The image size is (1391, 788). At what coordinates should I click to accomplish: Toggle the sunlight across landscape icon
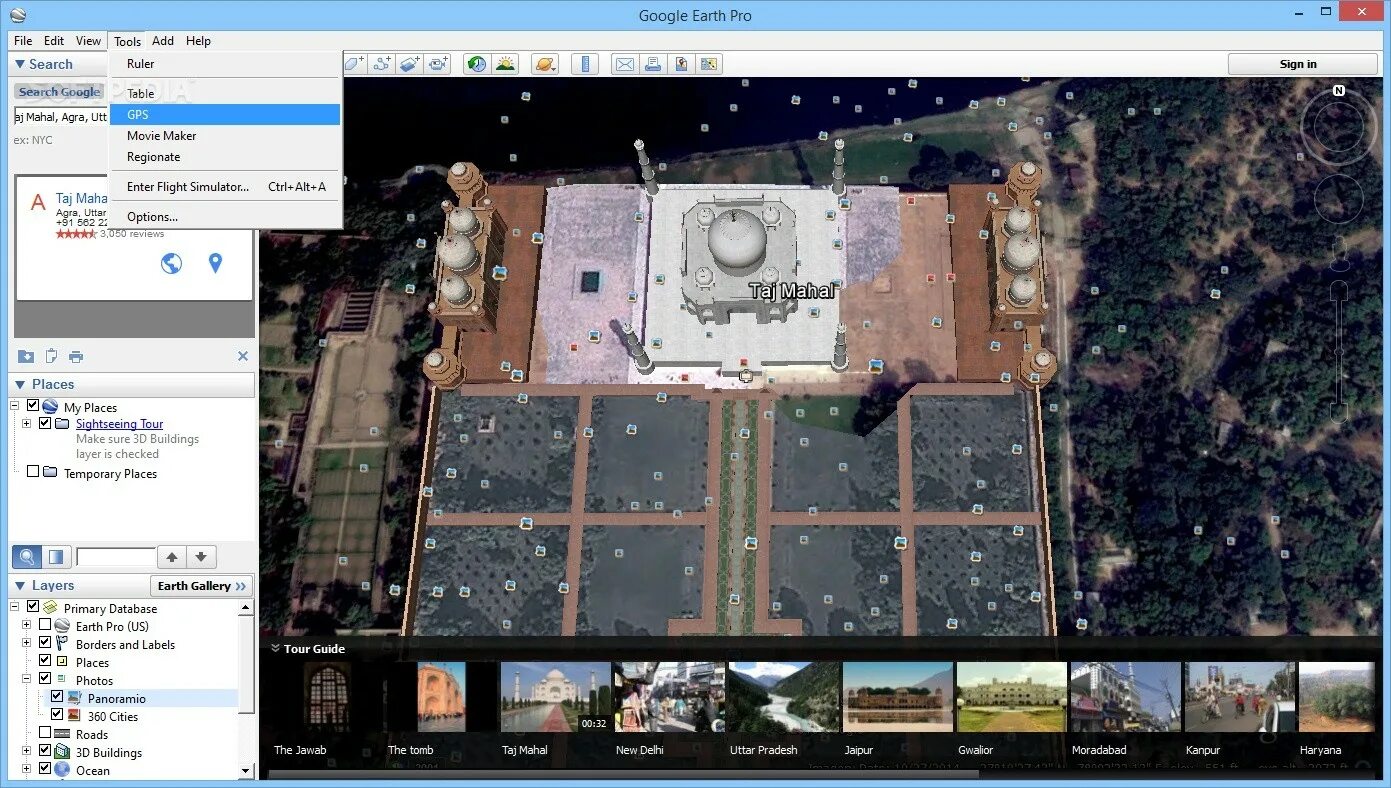(x=506, y=64)
